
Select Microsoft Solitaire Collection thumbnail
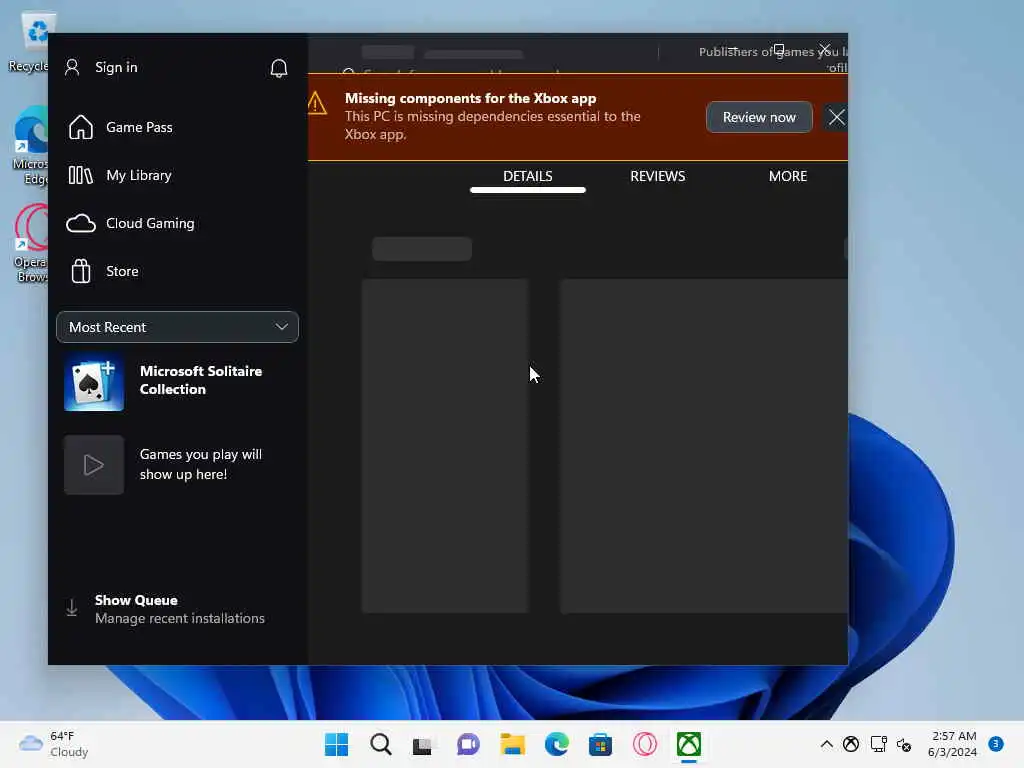click(x=93, y=381)
